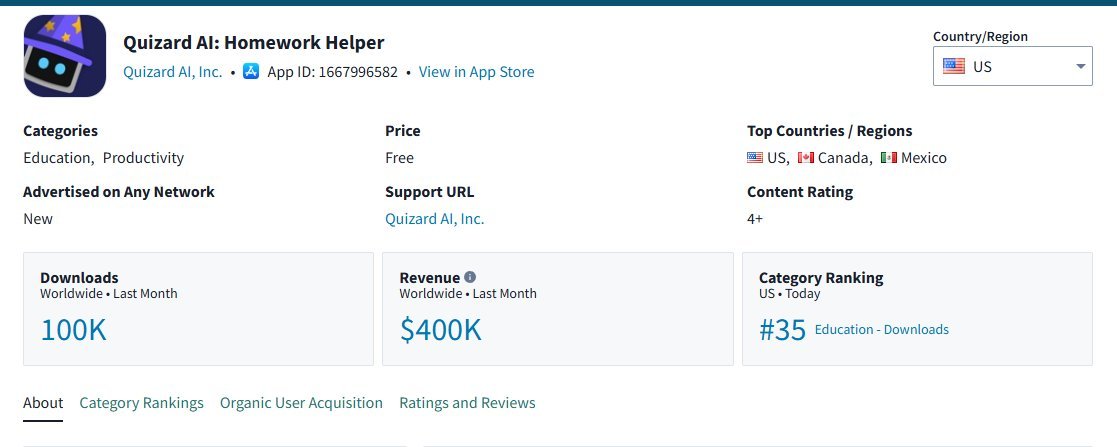
Task: Click the Quizard AI wizard app icon
Action: tap(64, 56)
